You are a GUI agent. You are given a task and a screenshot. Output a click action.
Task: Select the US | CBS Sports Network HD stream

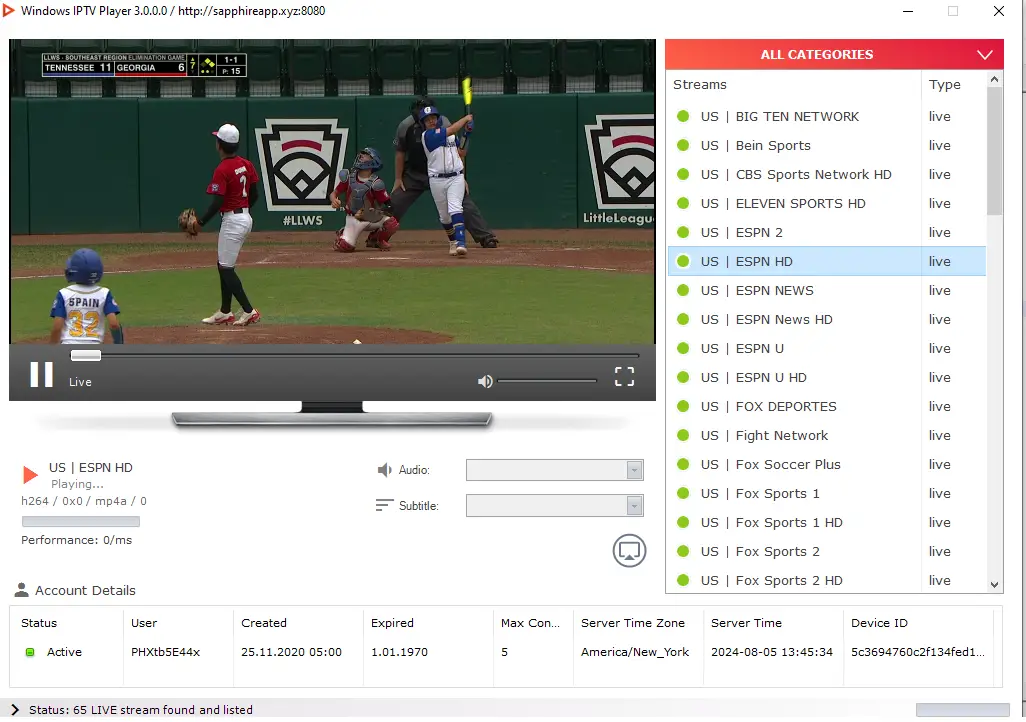pyautogui.click(x=826, y=174)
